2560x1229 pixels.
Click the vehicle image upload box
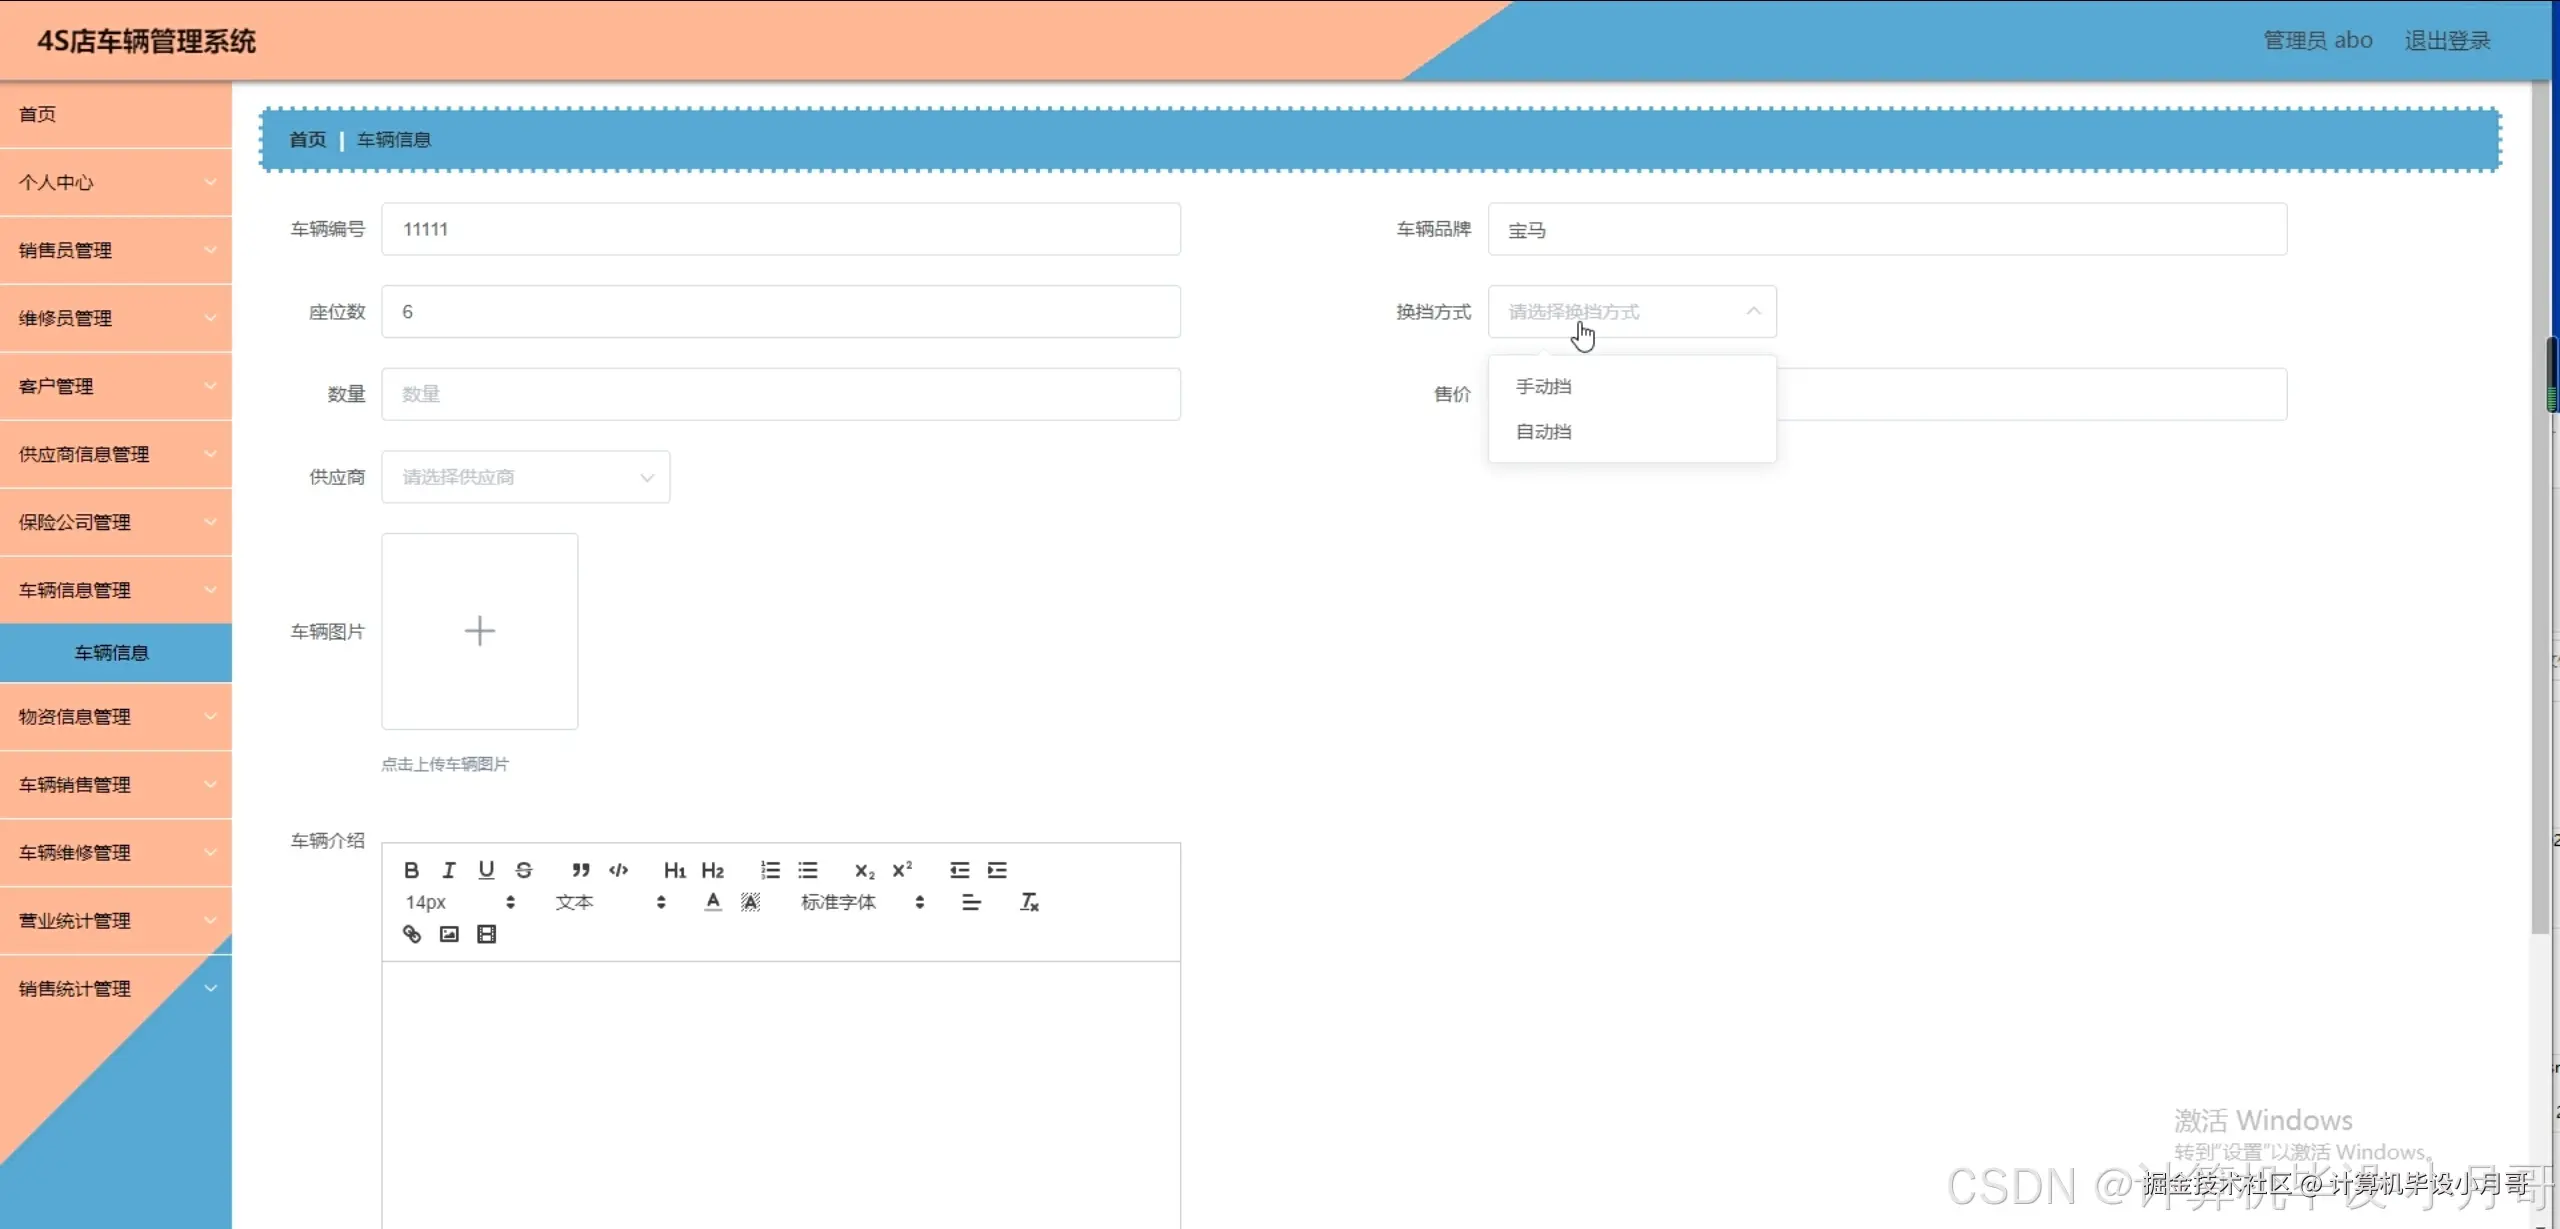coord(480,631)
